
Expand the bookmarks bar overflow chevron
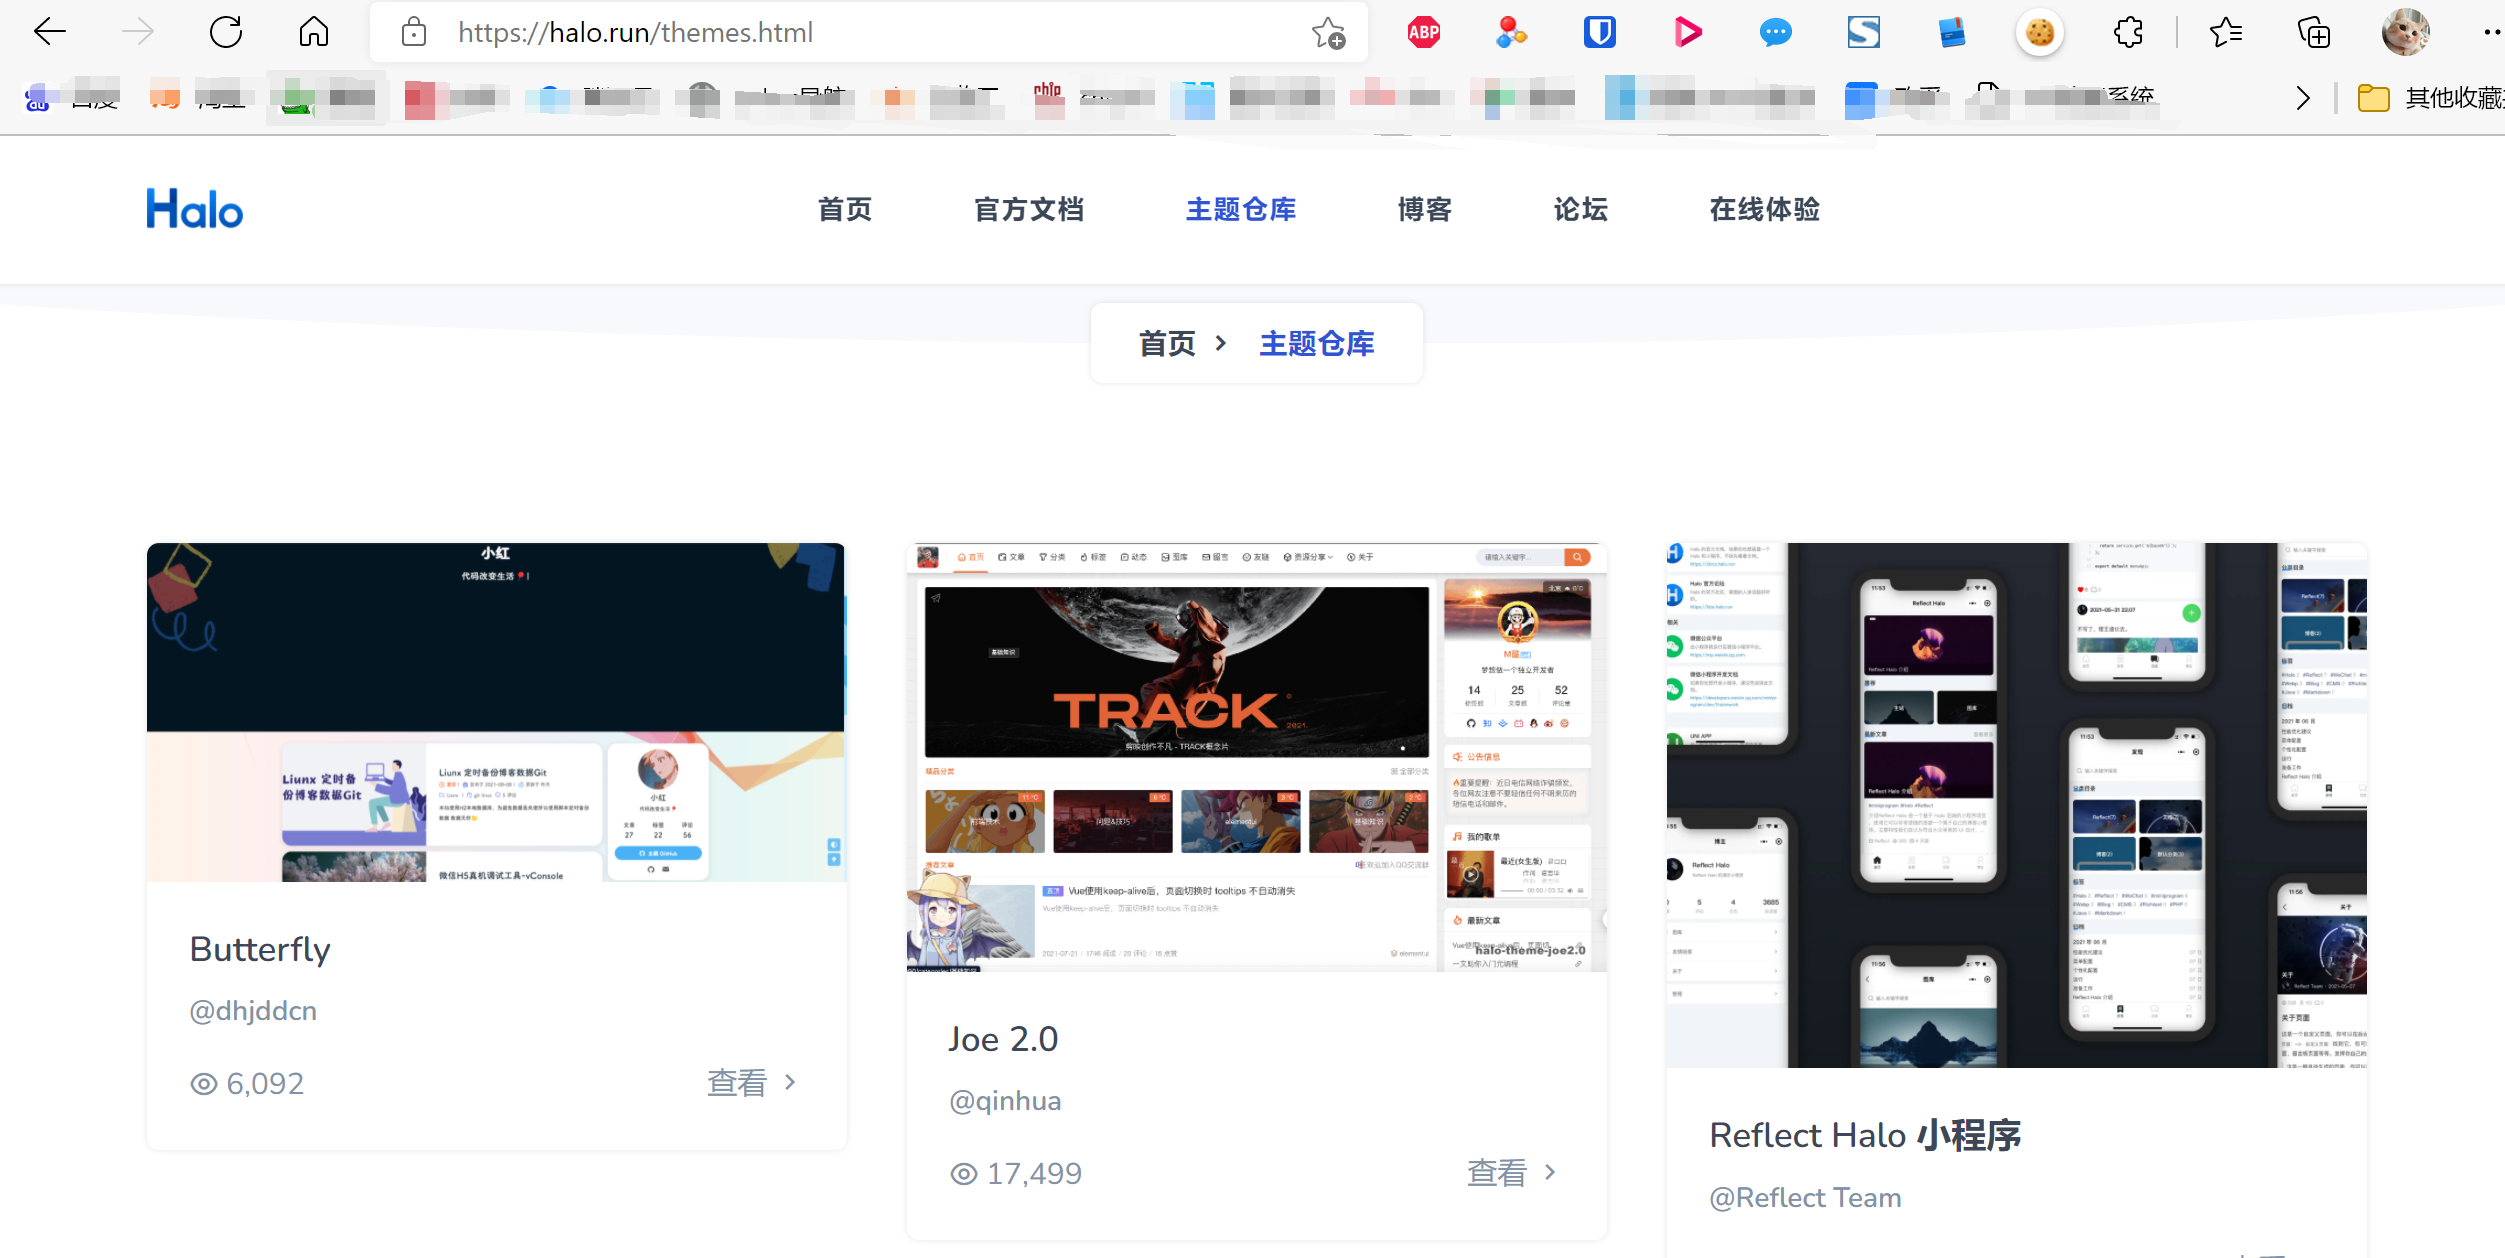(2303, 98)
